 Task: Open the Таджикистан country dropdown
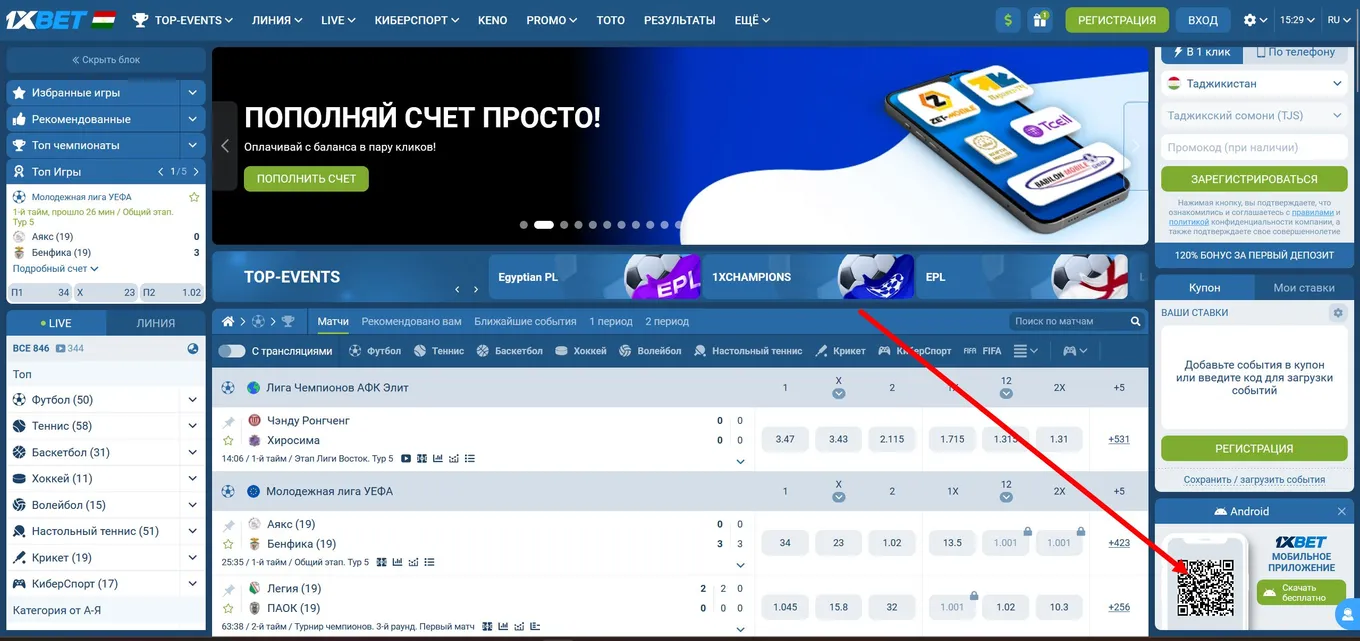[x=1254, y=84]
